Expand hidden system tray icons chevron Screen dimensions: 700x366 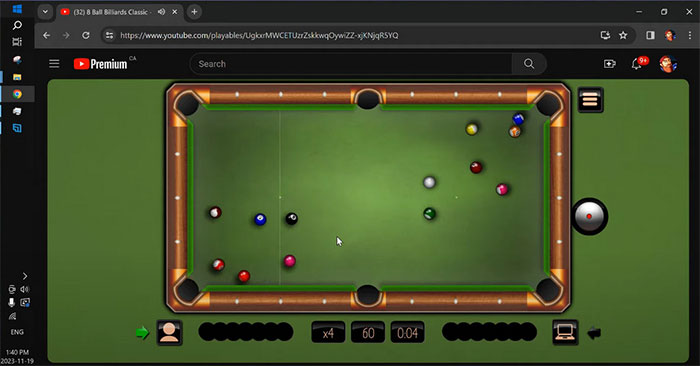pyautogui.click(x=25, y=276)
